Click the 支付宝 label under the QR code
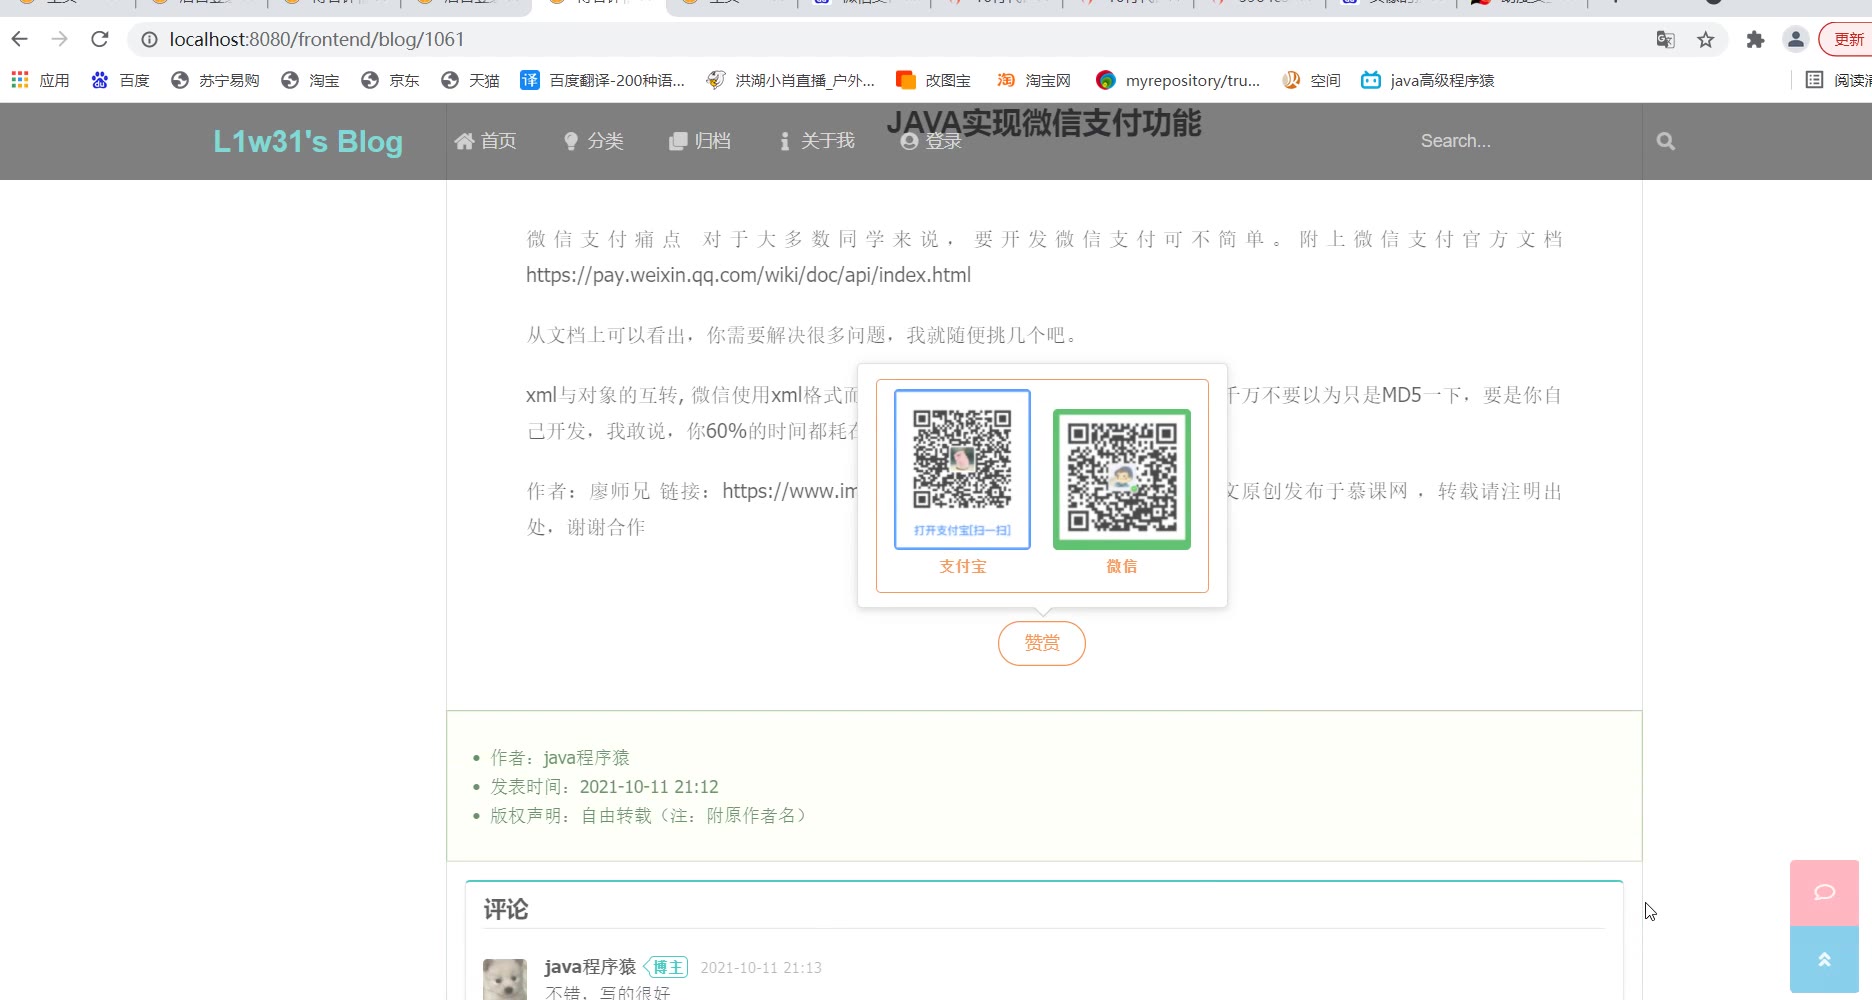Screen dimensions: 1872x1000 (x=962, y=566)
